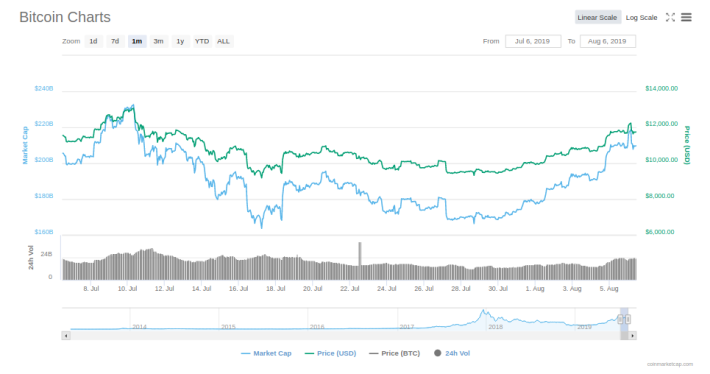The height and width of the screenshot is (374, 710).
Task: Click the 10. Jul date axis label
Action: pos(127,288)
